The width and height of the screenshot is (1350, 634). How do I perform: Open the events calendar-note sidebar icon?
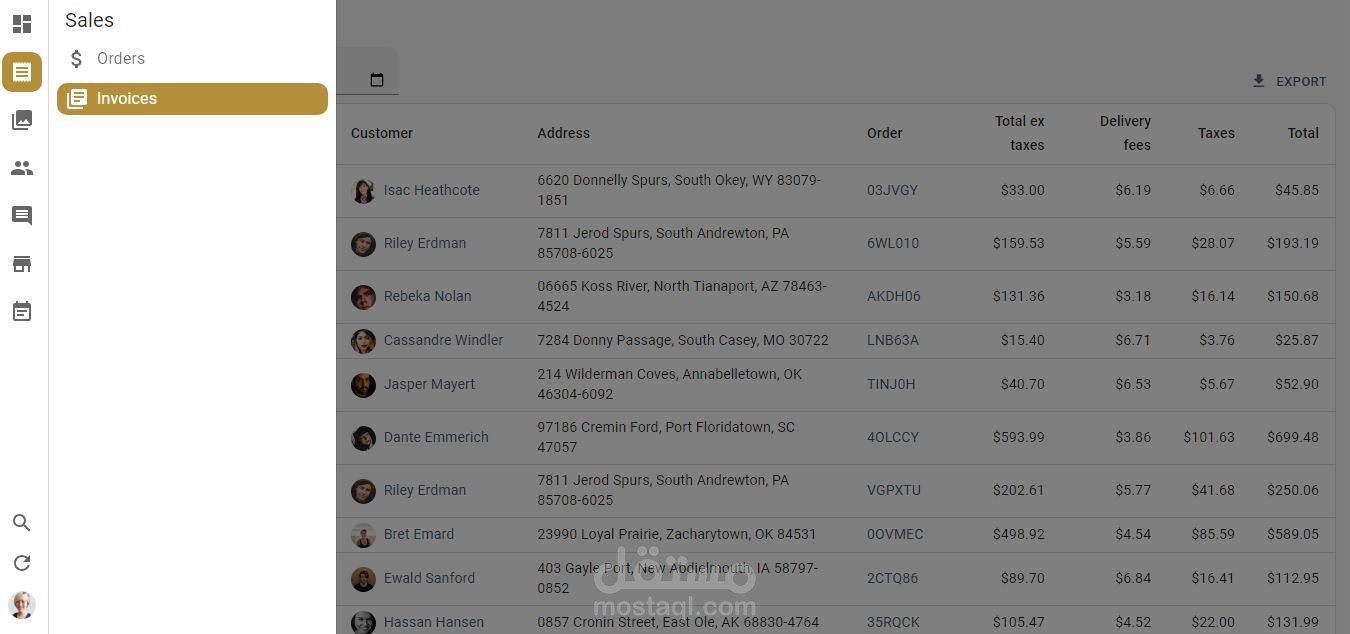pyautogui.click(x=22, y=312)
